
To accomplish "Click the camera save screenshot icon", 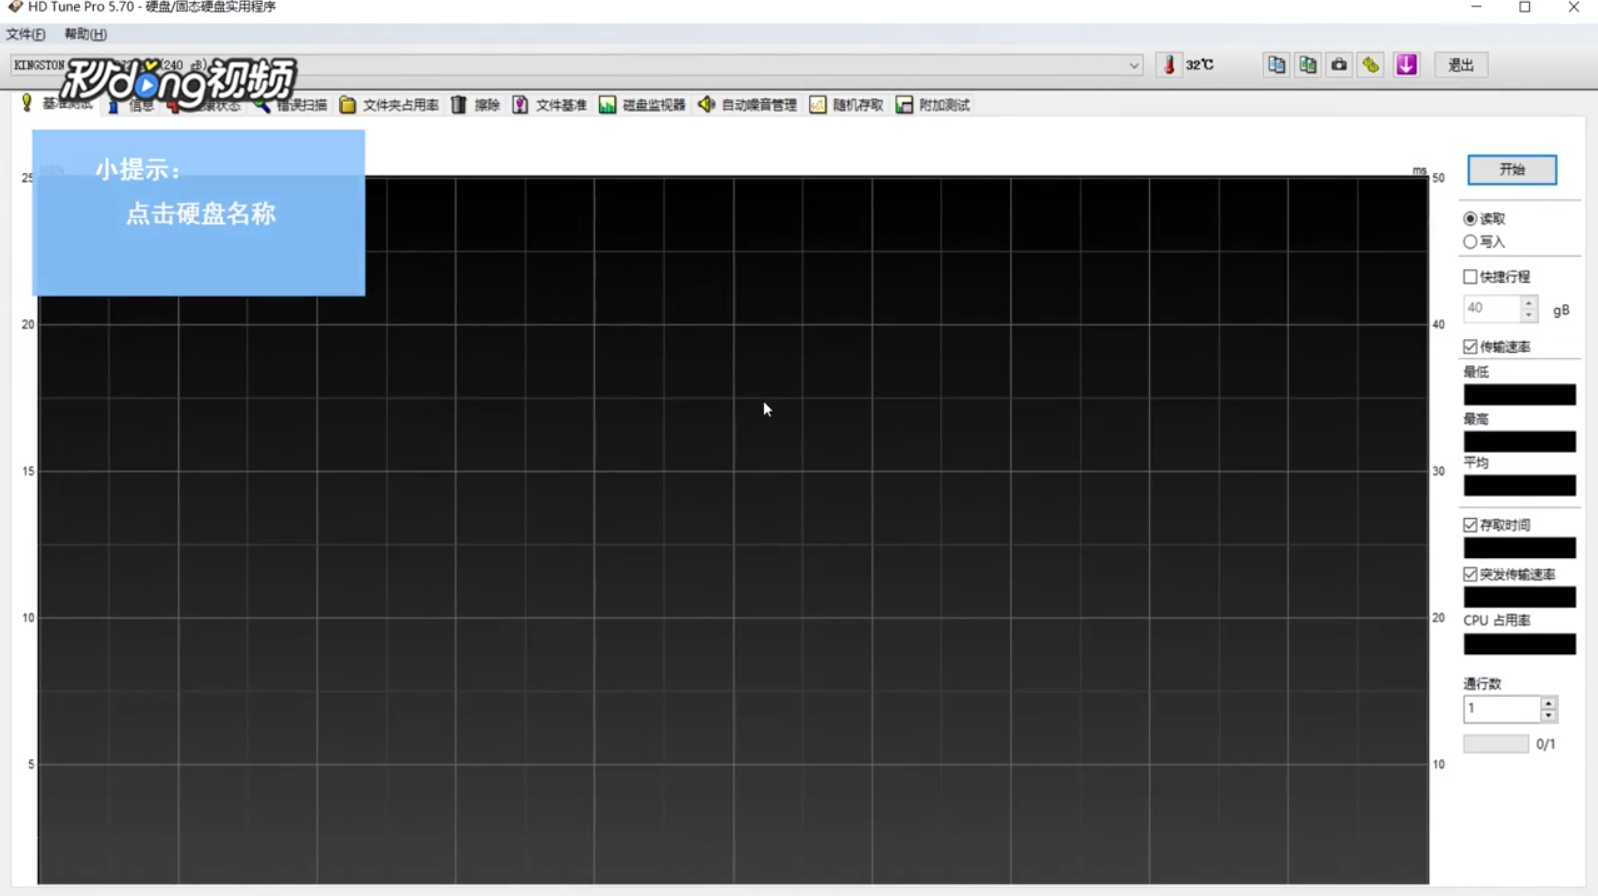I will pyautogui.click(x=1339, y=65).
